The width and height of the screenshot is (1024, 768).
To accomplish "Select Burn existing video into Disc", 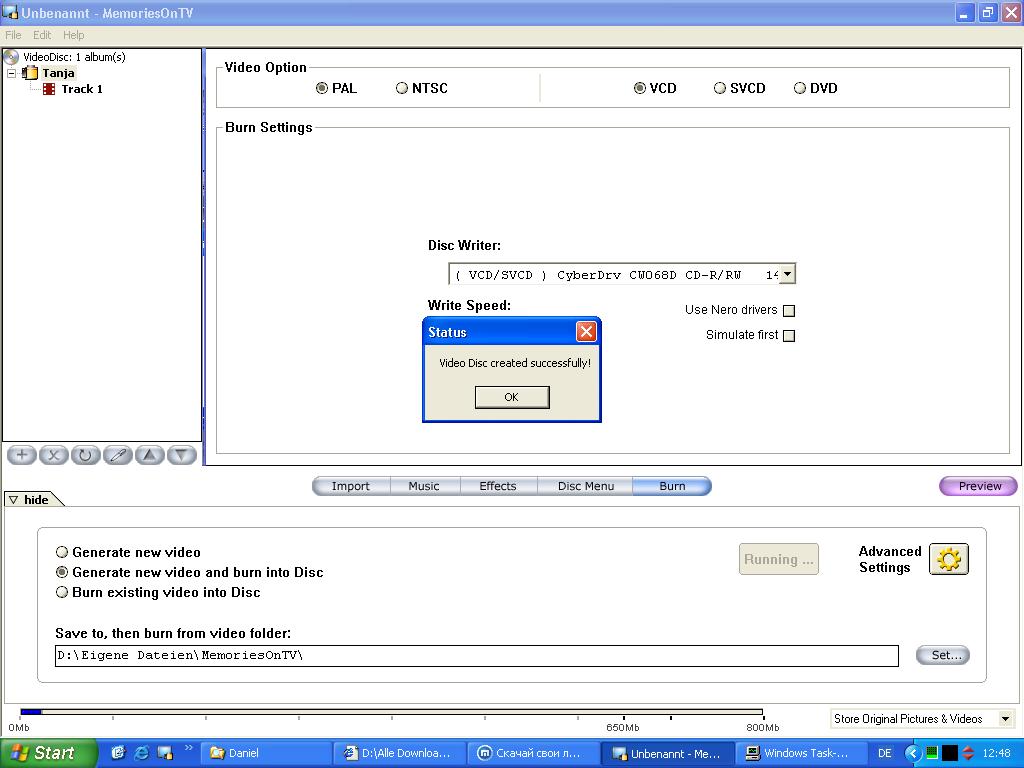I will pyautogui.click(x=62, y=592).
